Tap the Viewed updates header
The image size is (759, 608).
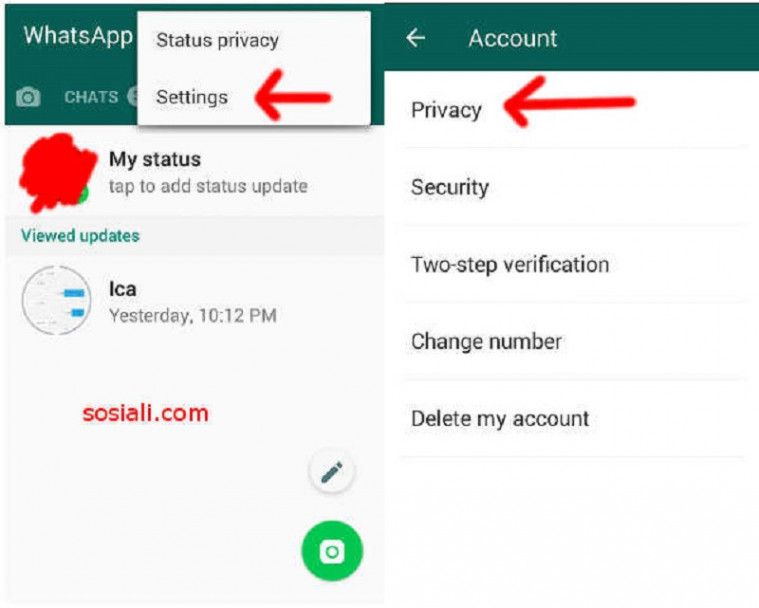pyautogui.click(x=80, y=236)
